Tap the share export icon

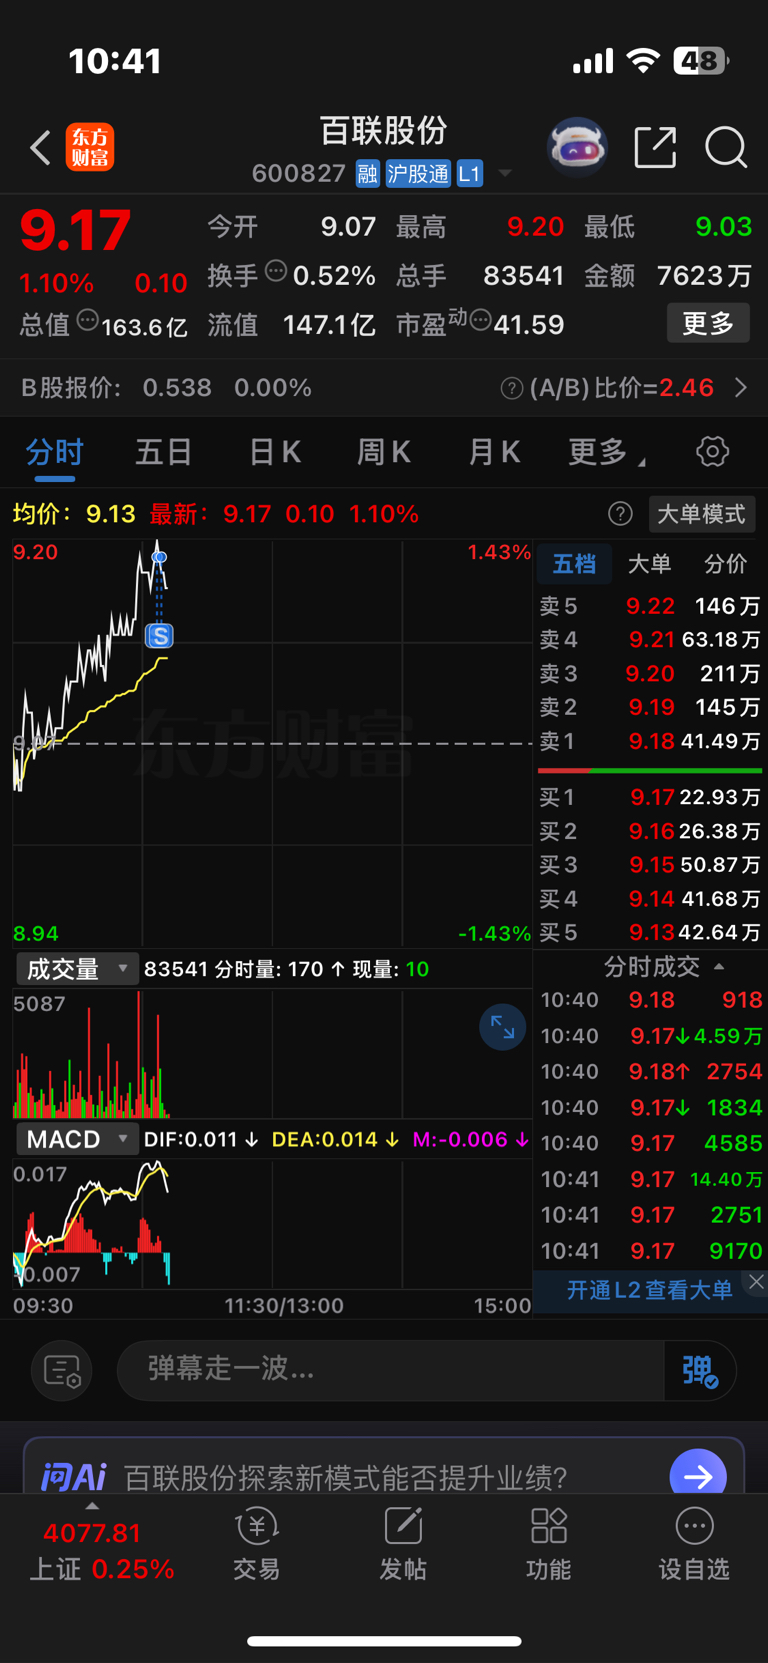656,147
